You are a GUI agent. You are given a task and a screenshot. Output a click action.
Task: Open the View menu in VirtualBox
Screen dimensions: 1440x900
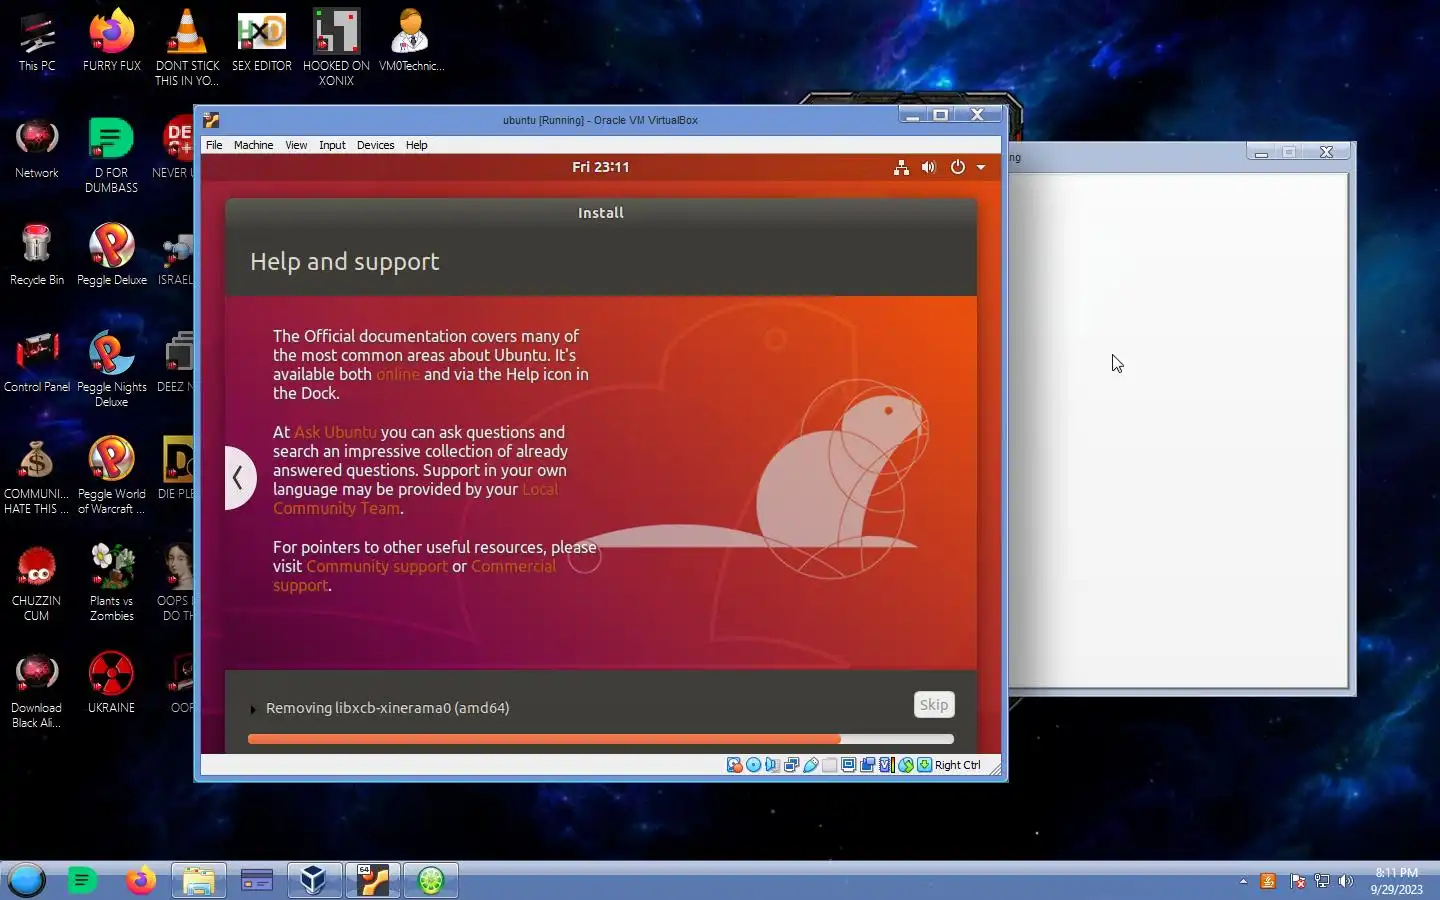click(296, 145)
